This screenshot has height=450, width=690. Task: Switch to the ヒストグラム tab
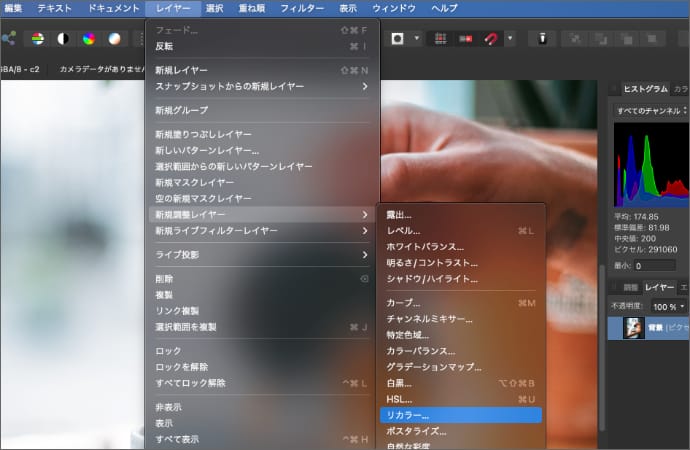coord(644,89)
